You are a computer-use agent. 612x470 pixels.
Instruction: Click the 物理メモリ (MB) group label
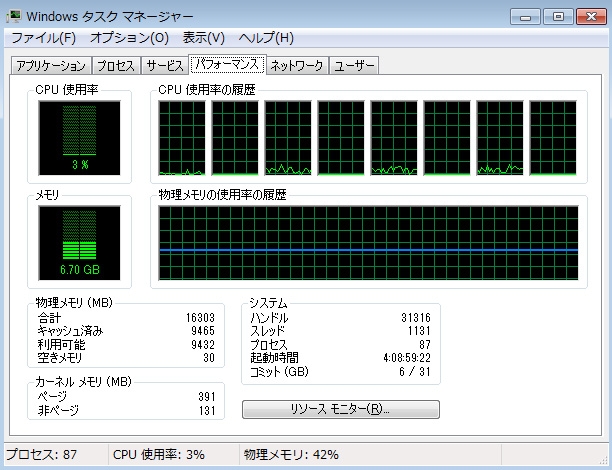coord(74,302)
